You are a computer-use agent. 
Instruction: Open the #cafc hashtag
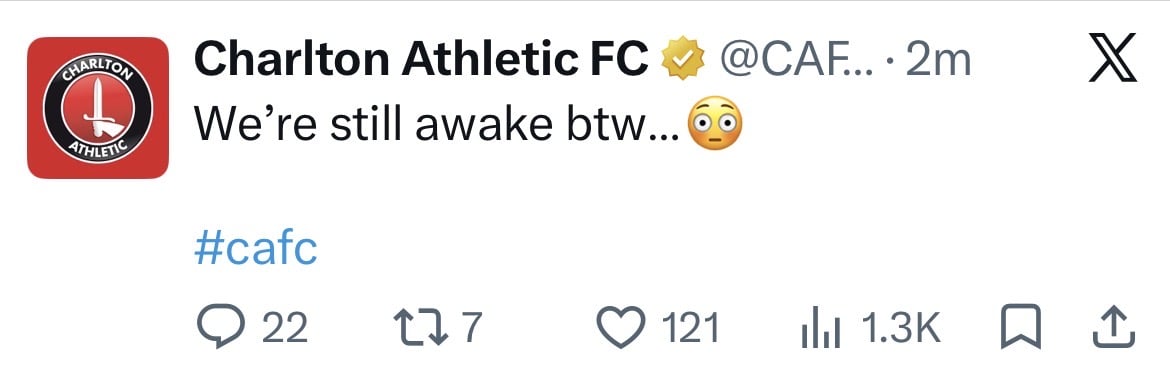tap(255, 247)
